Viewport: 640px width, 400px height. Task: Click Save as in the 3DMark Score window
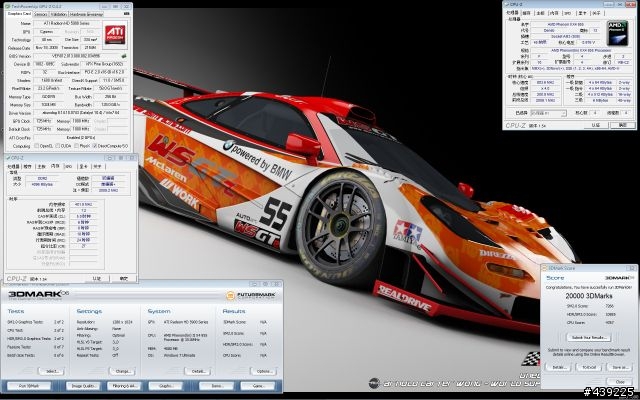point(620,367)
